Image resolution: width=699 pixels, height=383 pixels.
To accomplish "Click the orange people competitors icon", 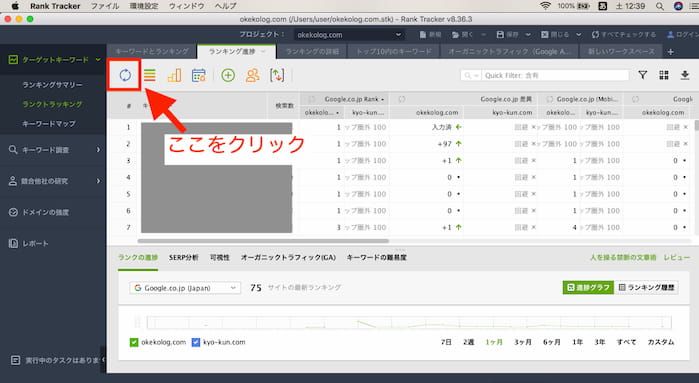I will pos(252,75).
